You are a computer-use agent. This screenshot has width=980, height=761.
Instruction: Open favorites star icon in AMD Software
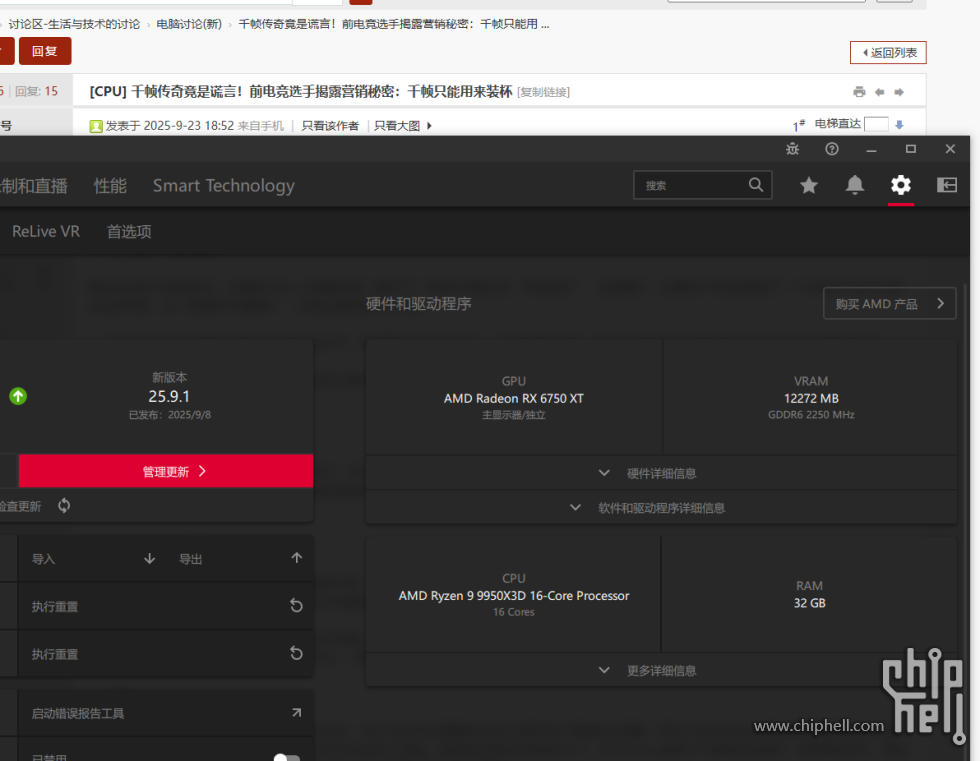coord(809,185)
